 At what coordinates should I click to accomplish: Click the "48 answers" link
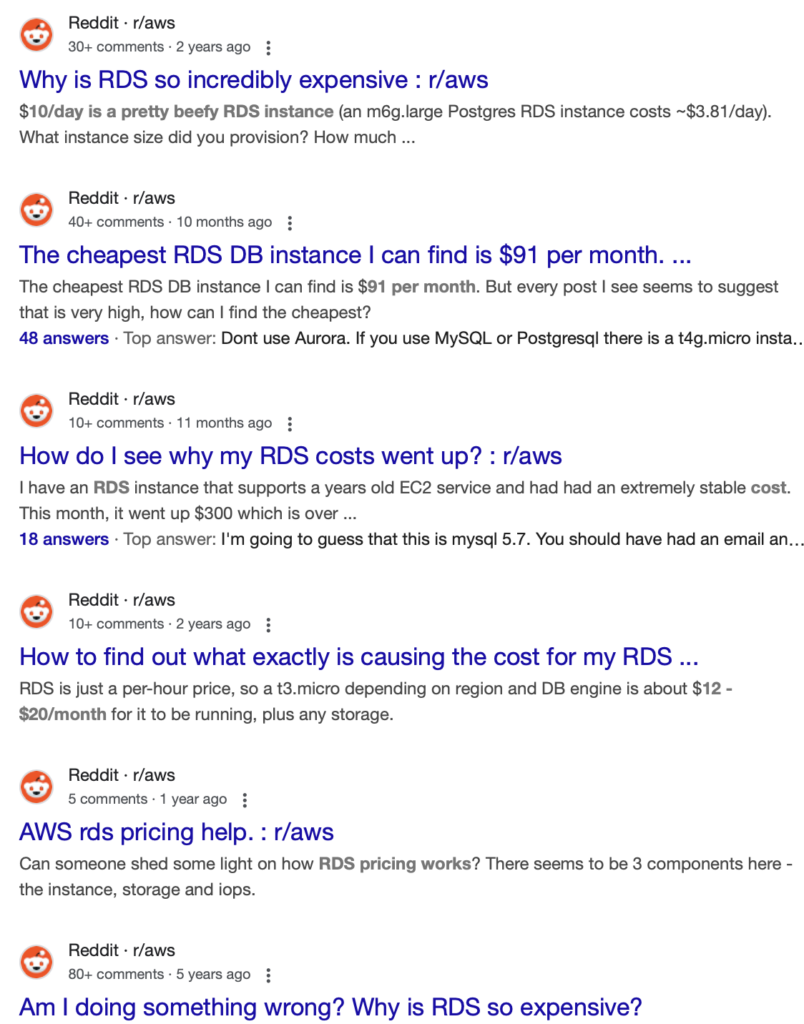coord(64,339)
